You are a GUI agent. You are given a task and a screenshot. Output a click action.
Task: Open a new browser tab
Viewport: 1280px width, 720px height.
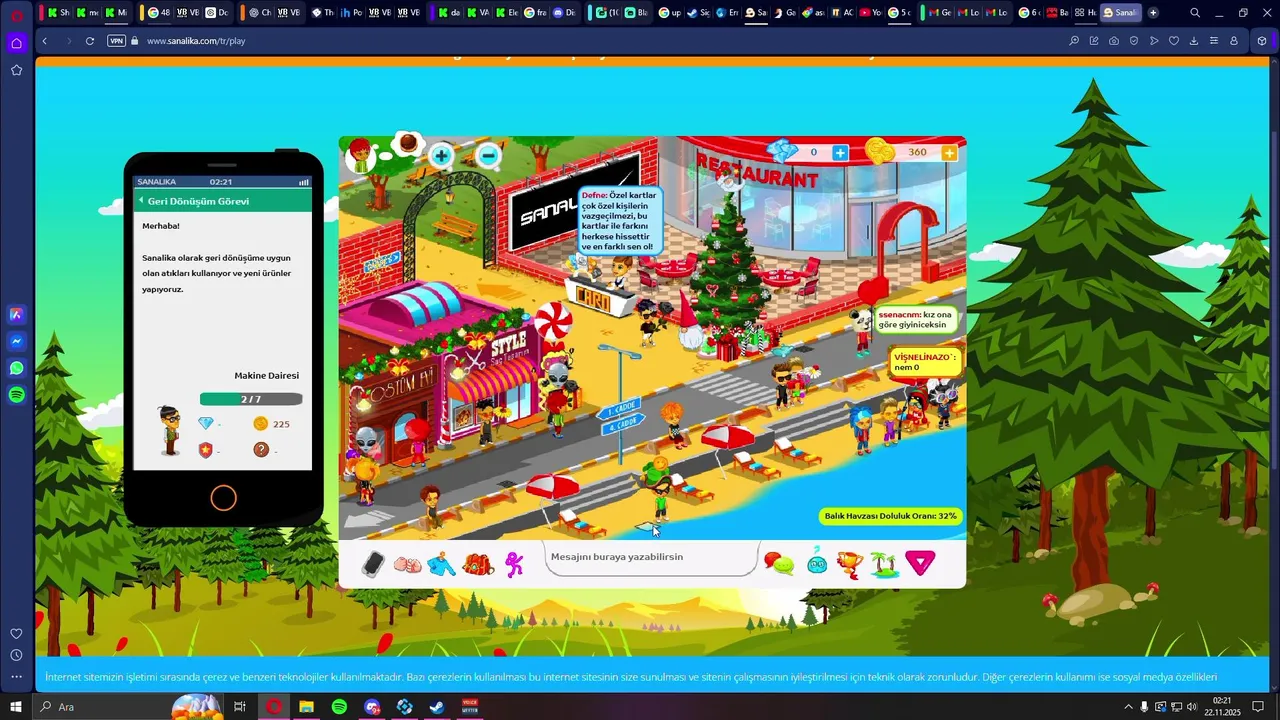tap(1153, 13)
